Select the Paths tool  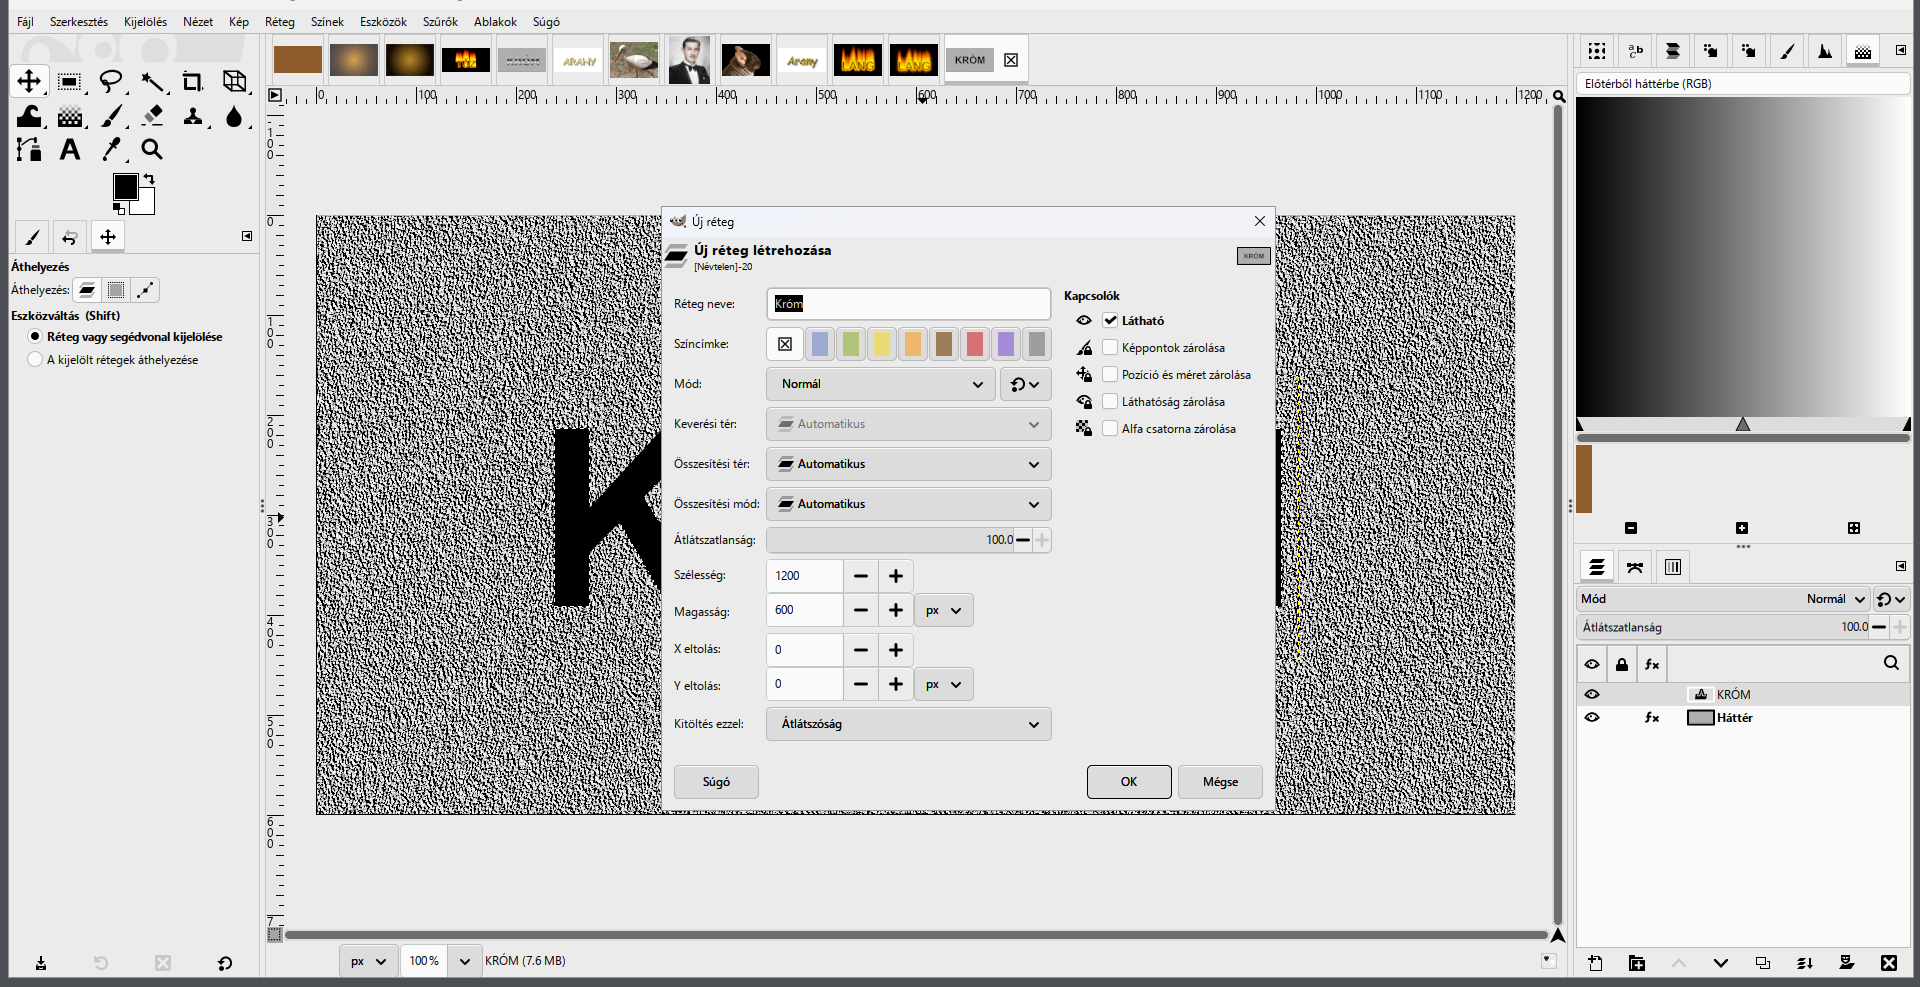click(29, 149)
